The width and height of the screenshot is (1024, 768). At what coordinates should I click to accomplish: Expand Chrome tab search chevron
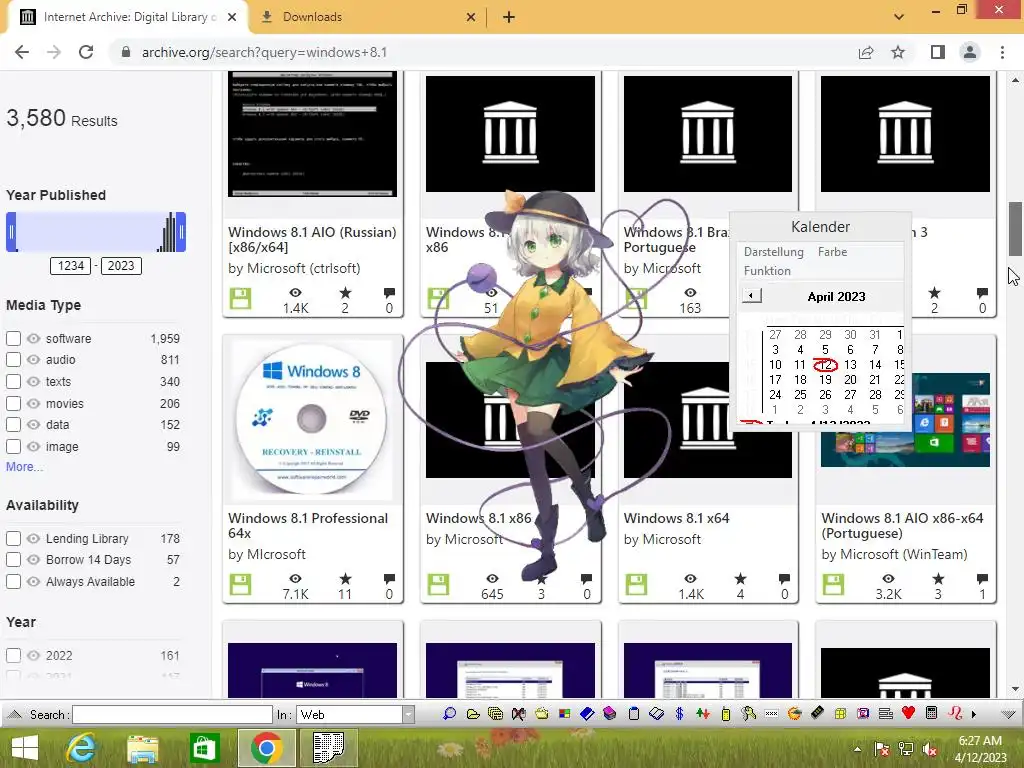tap(899, 16)
